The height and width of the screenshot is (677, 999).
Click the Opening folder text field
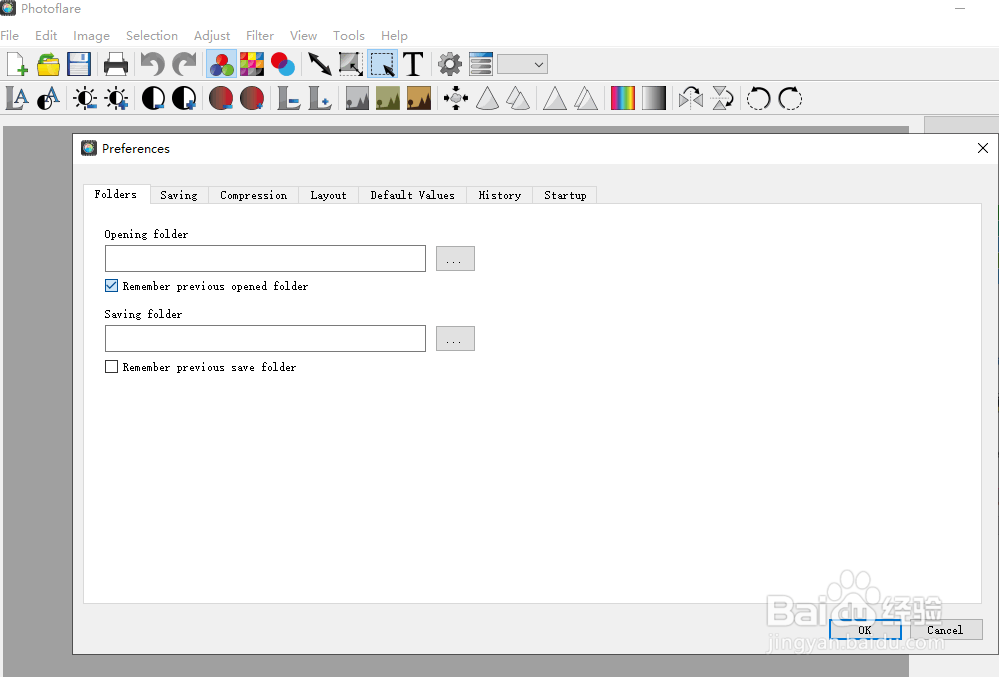click(265, 259)
